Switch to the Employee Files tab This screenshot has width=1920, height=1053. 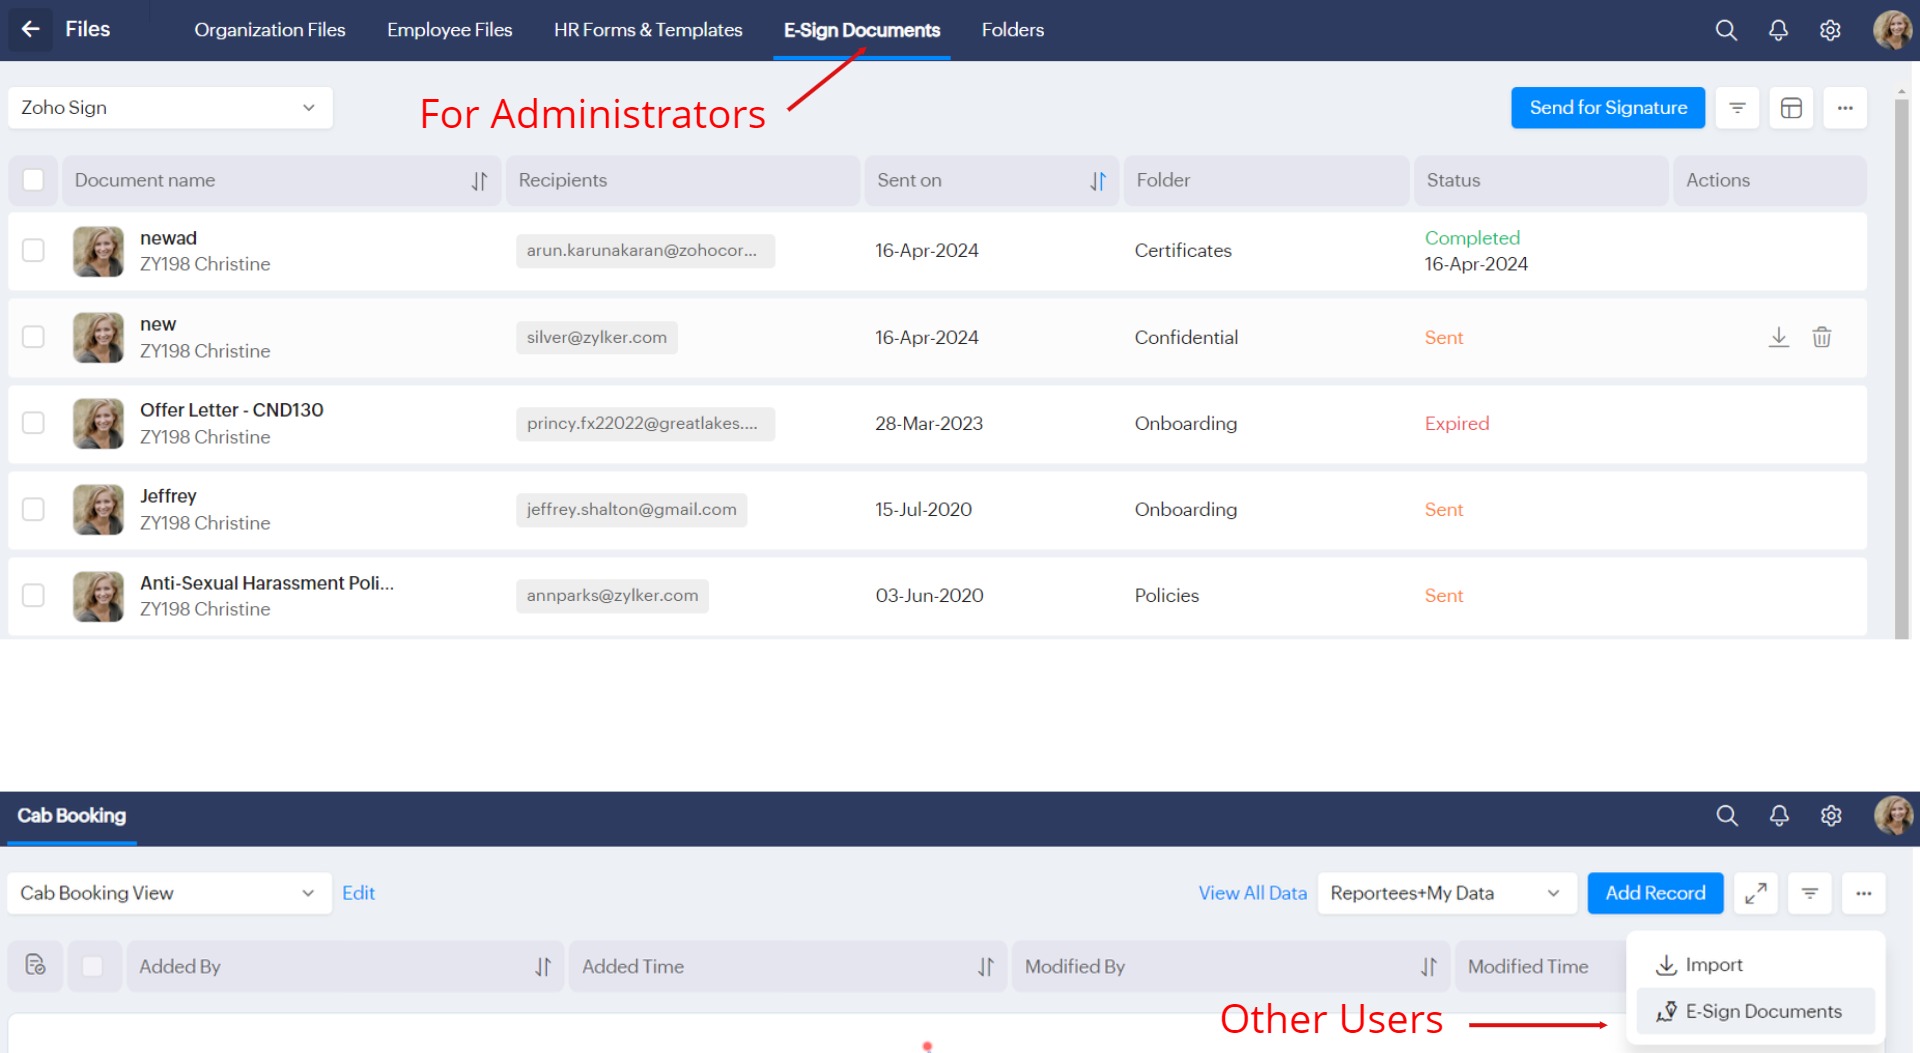point(449,30)
